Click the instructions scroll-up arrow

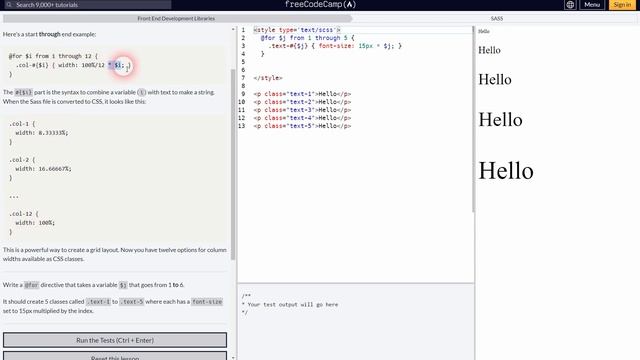click(x=233, y=29)
